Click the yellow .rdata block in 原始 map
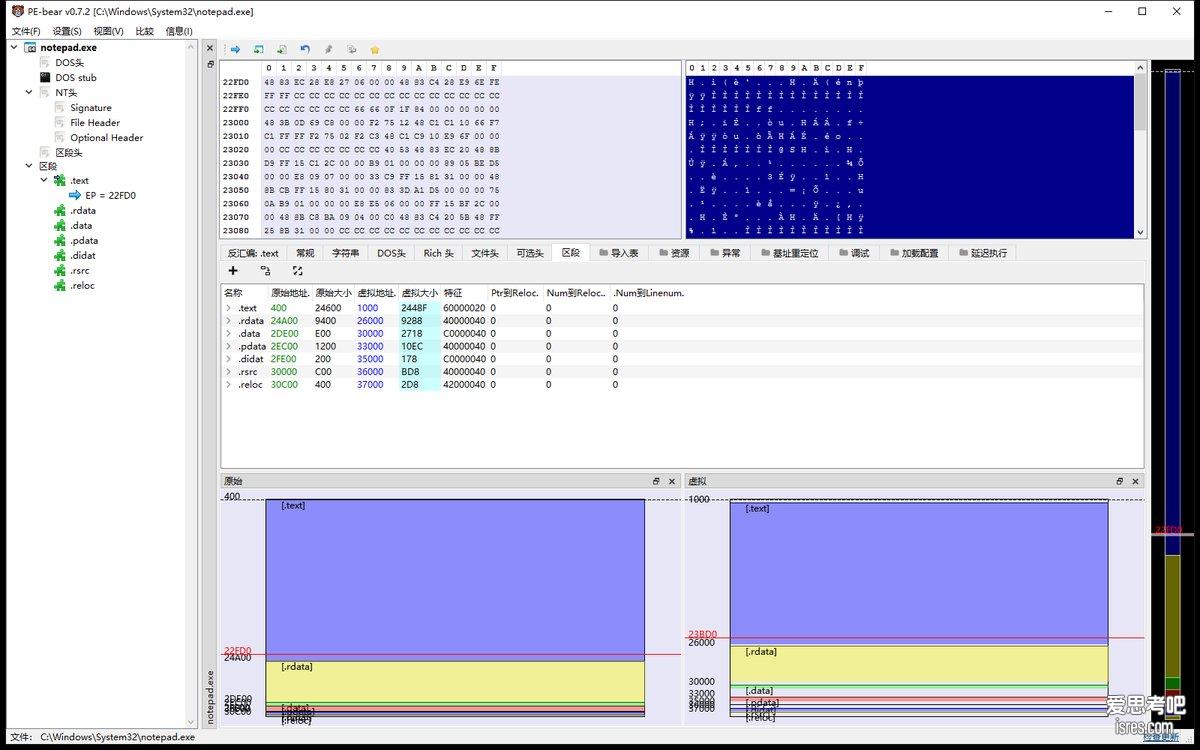The width and height of the screenshot is (1200, 750). (455, 682)
